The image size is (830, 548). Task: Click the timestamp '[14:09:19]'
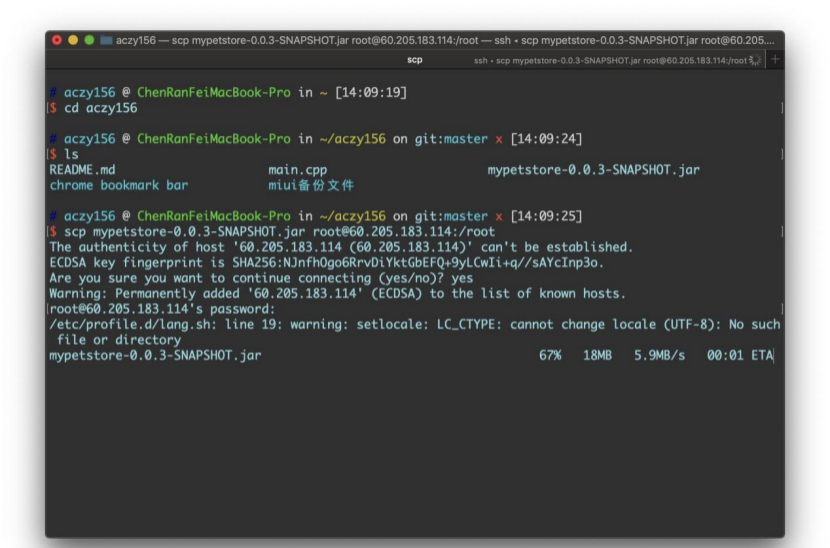pyautogui.click(x=371, y=93)
